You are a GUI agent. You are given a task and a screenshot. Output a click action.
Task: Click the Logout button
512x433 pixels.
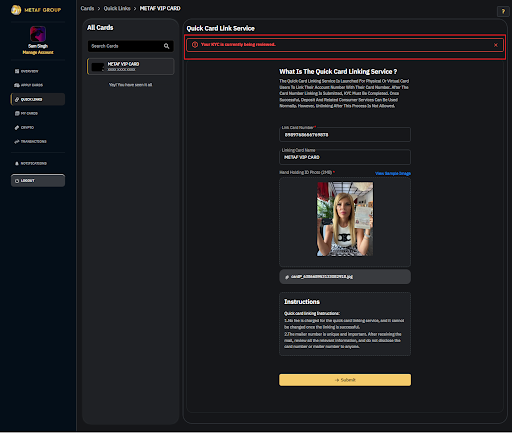38,180
